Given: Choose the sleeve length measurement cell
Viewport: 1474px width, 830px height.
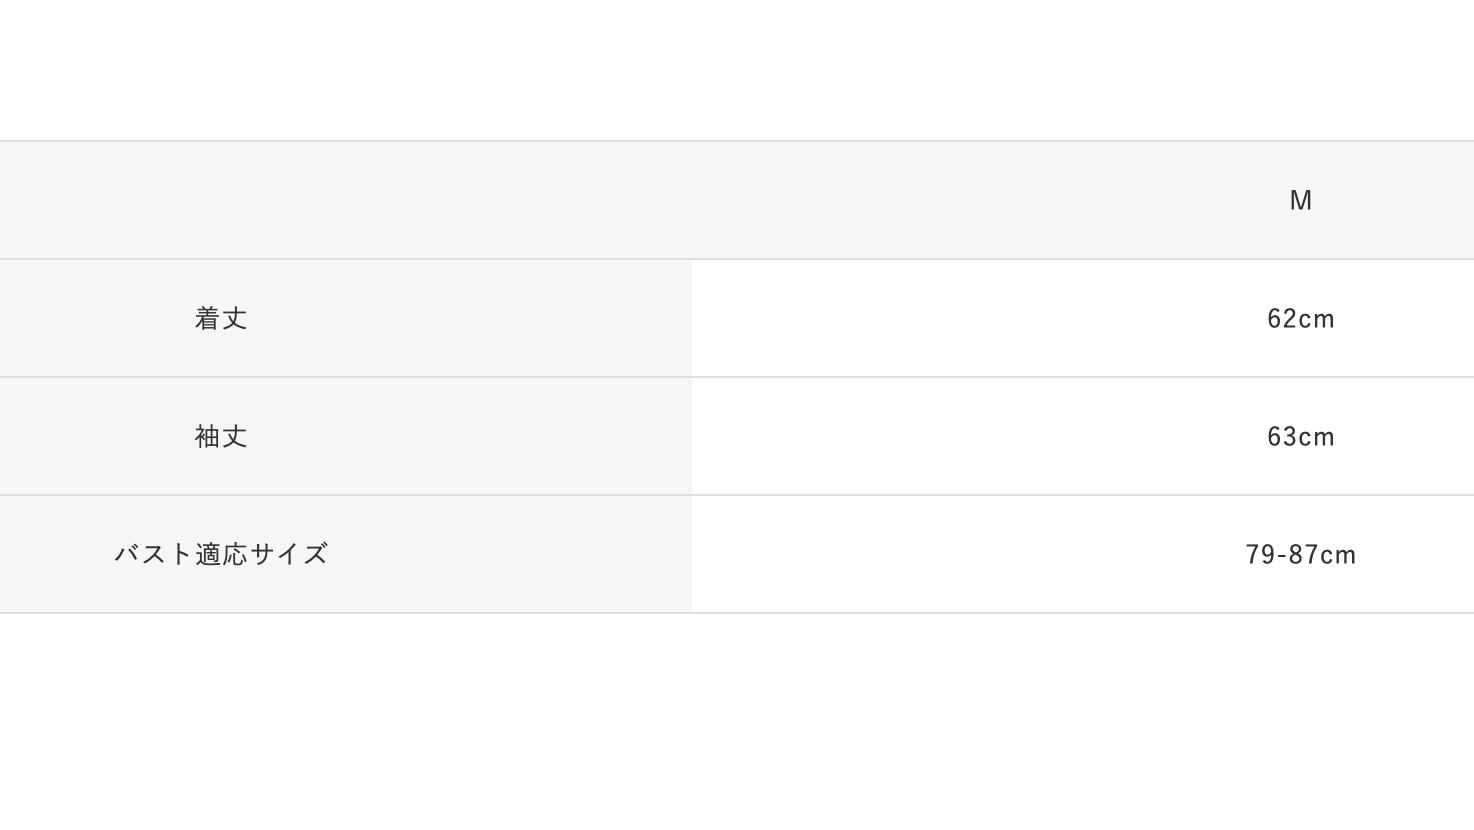Looking at the screenshot, I should pyautogui.click(x=1300, y=436).
